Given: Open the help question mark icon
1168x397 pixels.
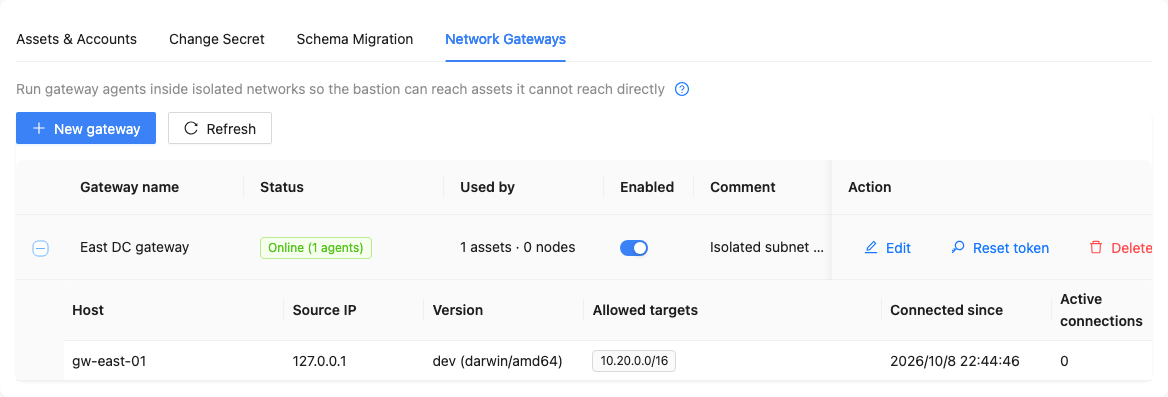Looking at the screenshot, I should tap(682, 89).
